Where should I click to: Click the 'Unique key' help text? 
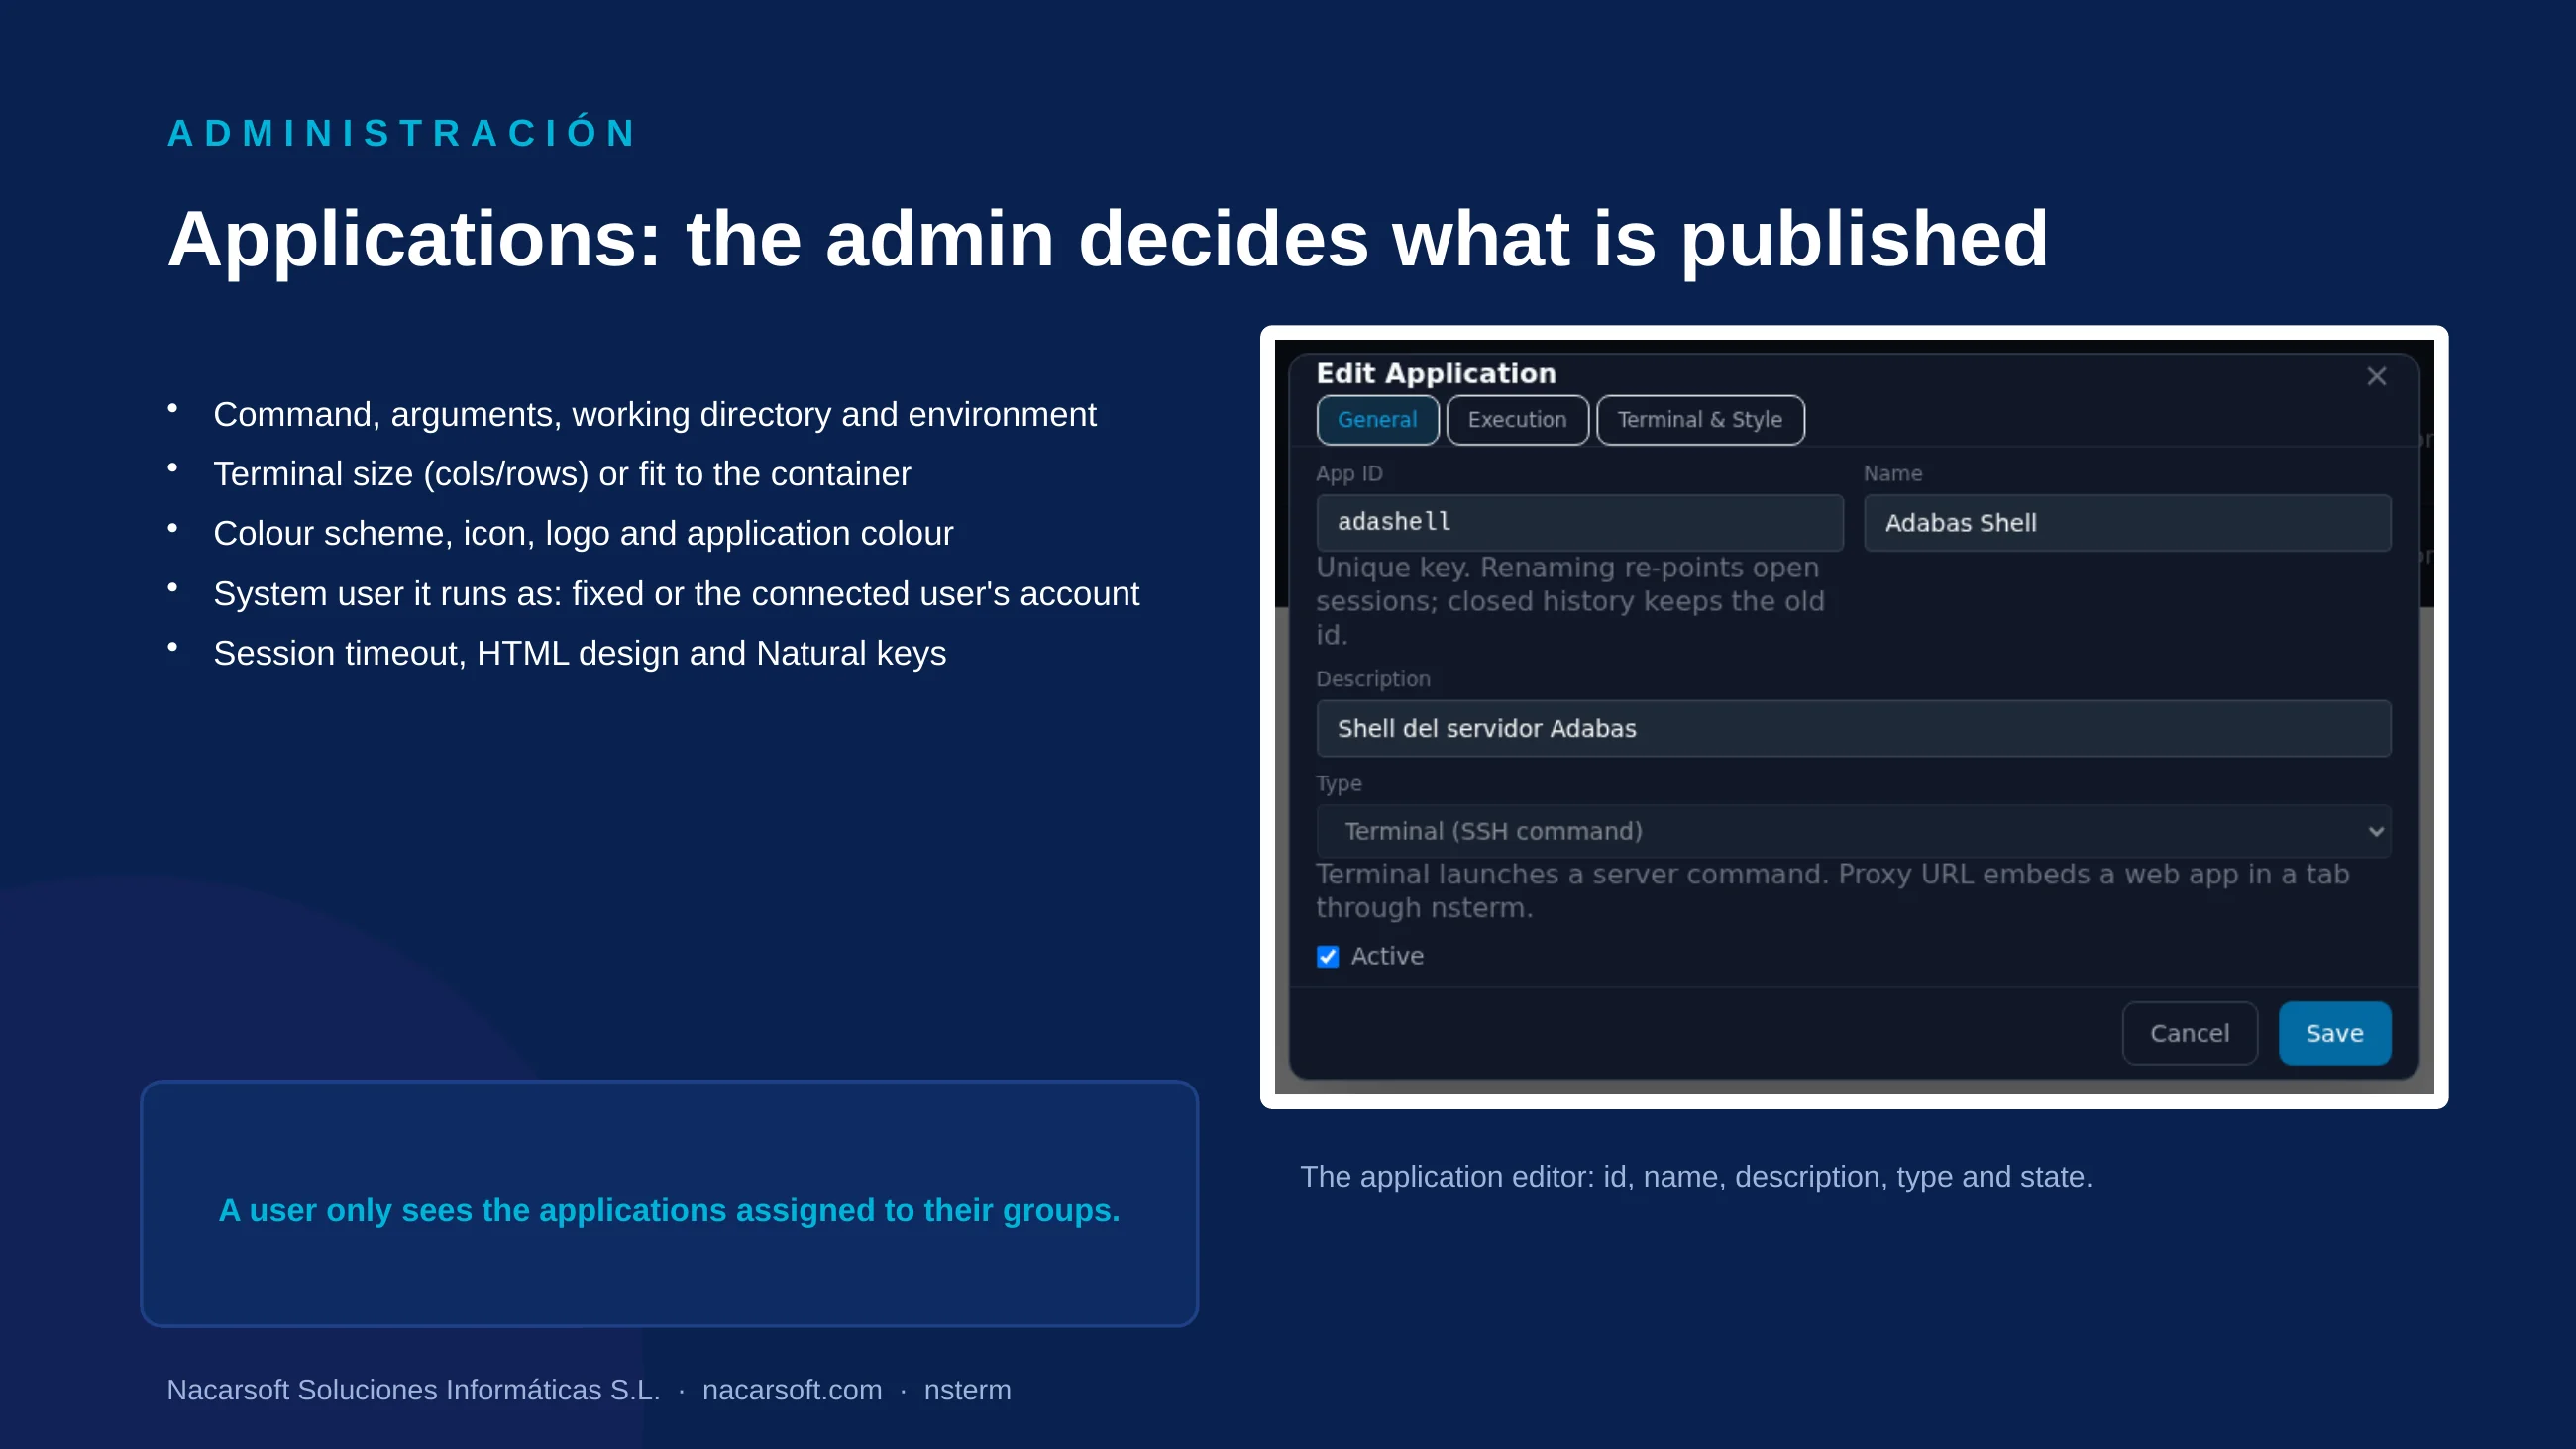(1570, 601)
